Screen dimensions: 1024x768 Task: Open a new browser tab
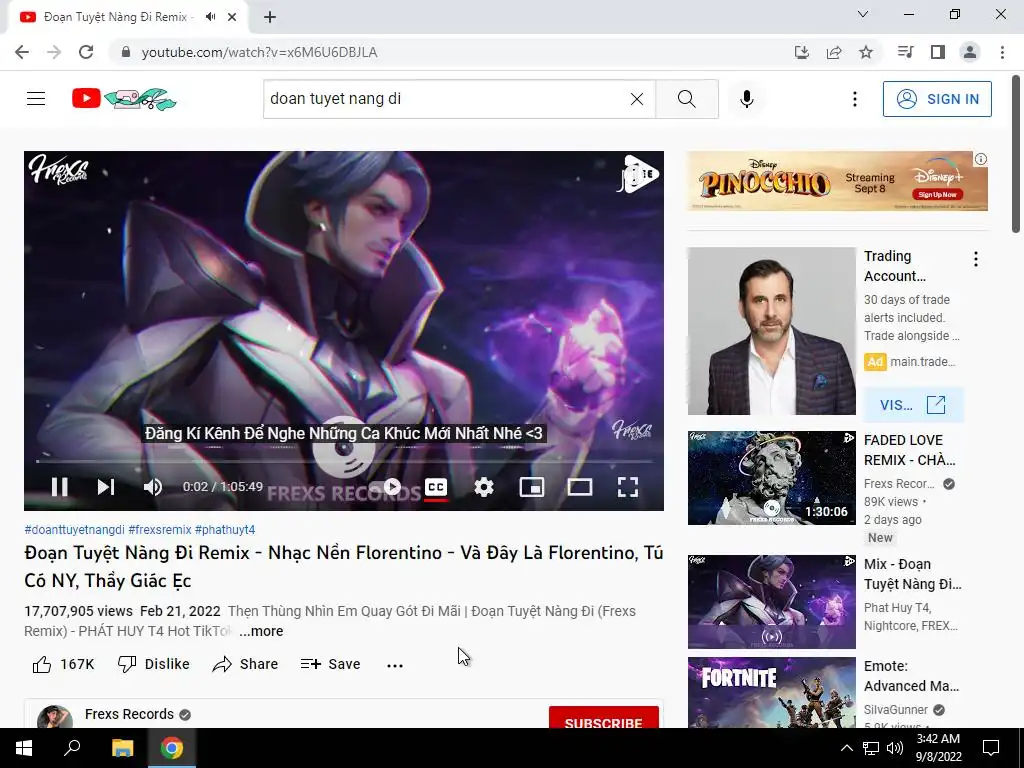pyautogui.click(x=270, y=17)
